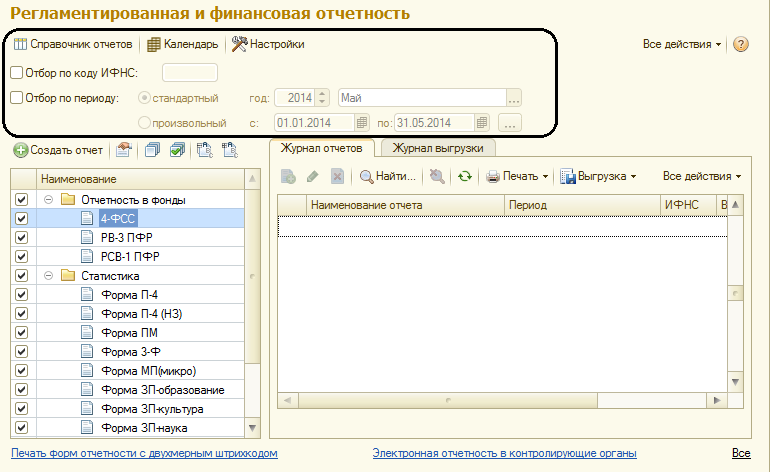Click the second ABC tree-view icon
This screenshot has height=472, width=770.
point(229,150)
